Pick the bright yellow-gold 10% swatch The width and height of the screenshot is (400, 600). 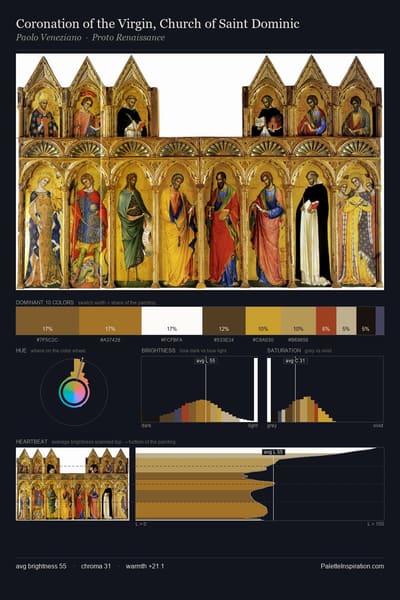point(263,321)
